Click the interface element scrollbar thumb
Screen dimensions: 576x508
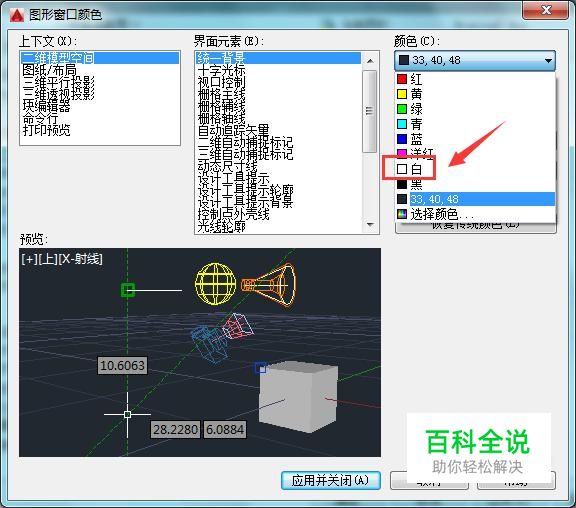(370, 111)
